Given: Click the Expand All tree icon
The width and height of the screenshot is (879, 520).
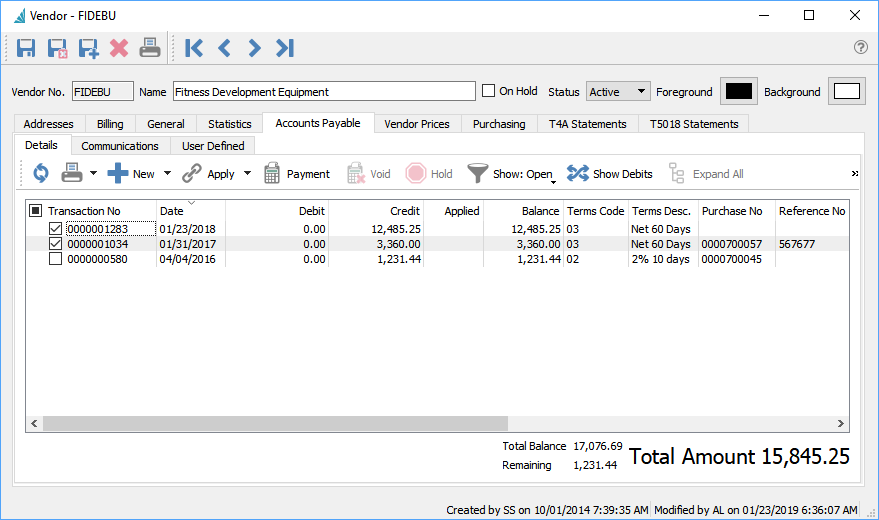Looking at the screenshot, I should pyautogui.click(x=677, y=173).
